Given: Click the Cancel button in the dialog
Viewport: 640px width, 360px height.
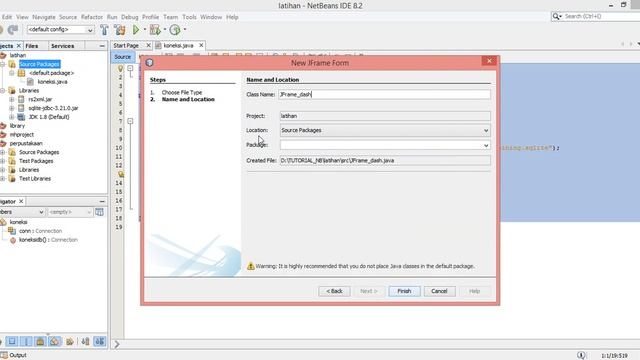Looking at the screenshot, I should coord(439,291).
